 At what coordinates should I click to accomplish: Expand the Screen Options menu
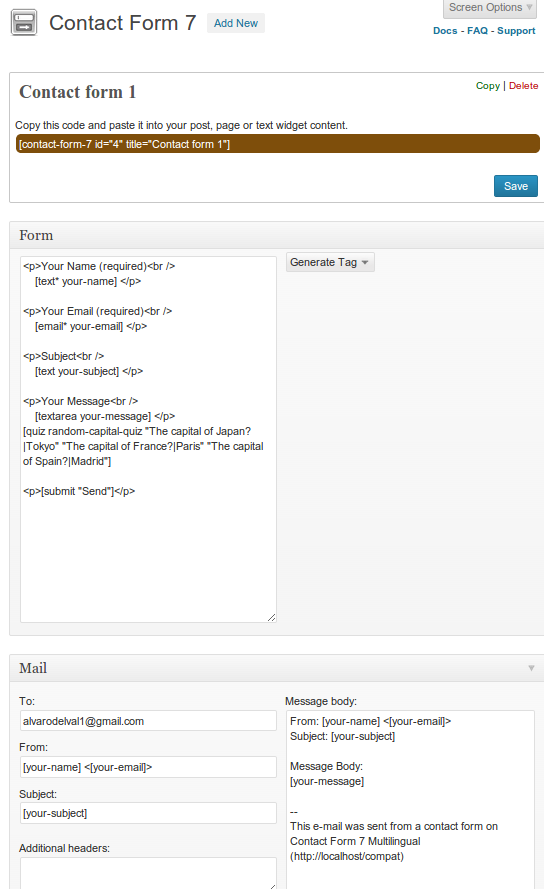490,8
